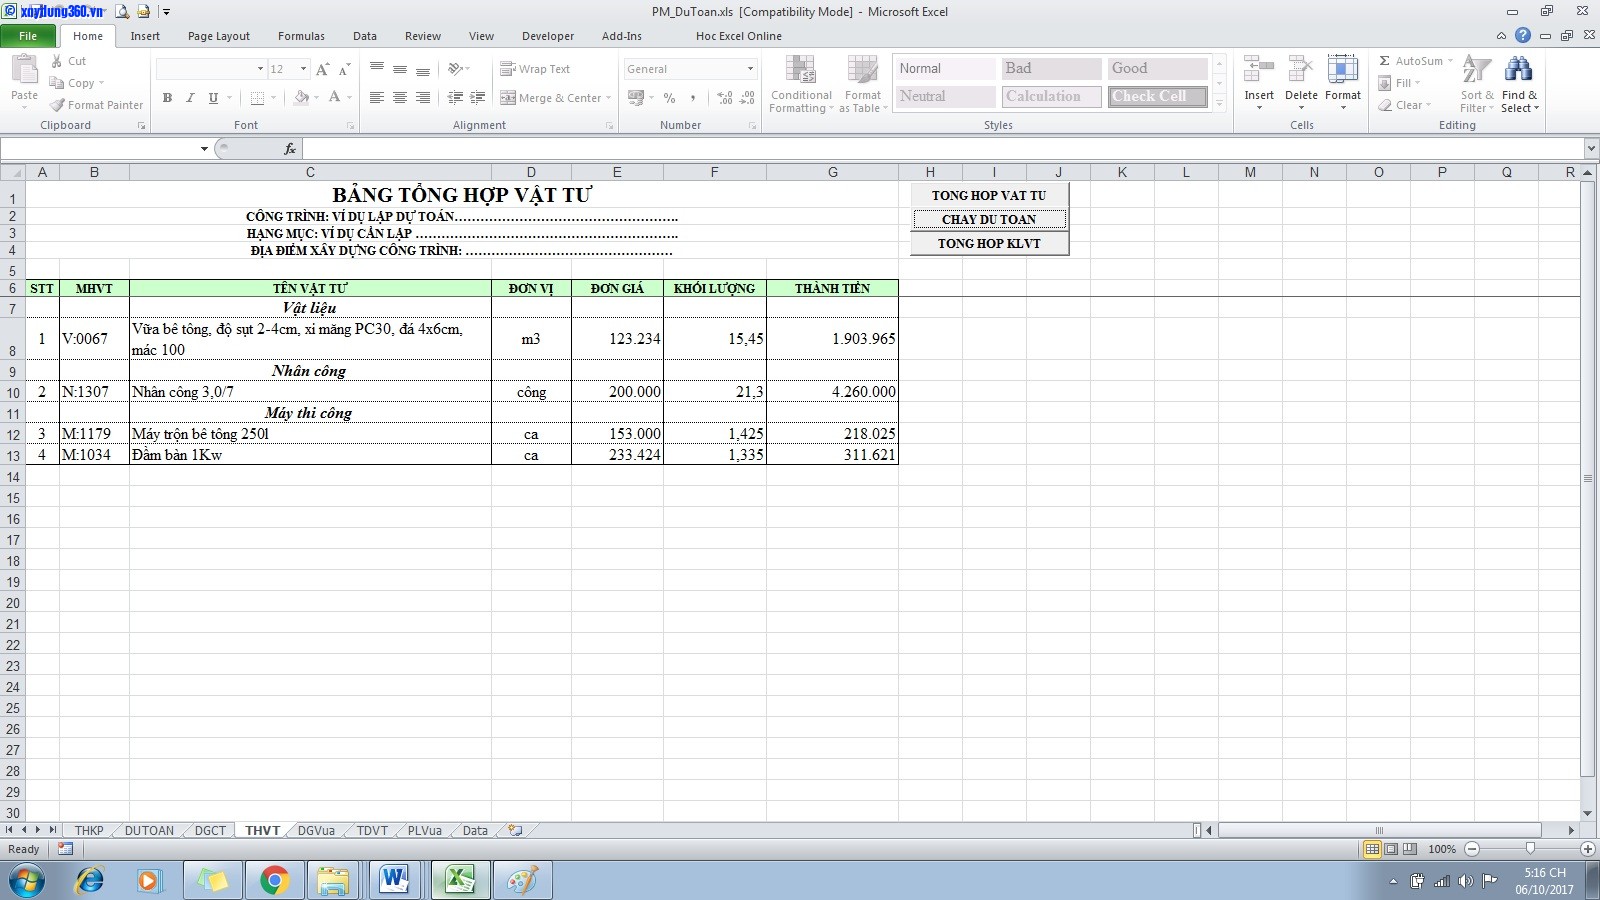Switch to the Page Layout ribbon tab
This screenshot has width=1600, height=900.
(218, 36)
